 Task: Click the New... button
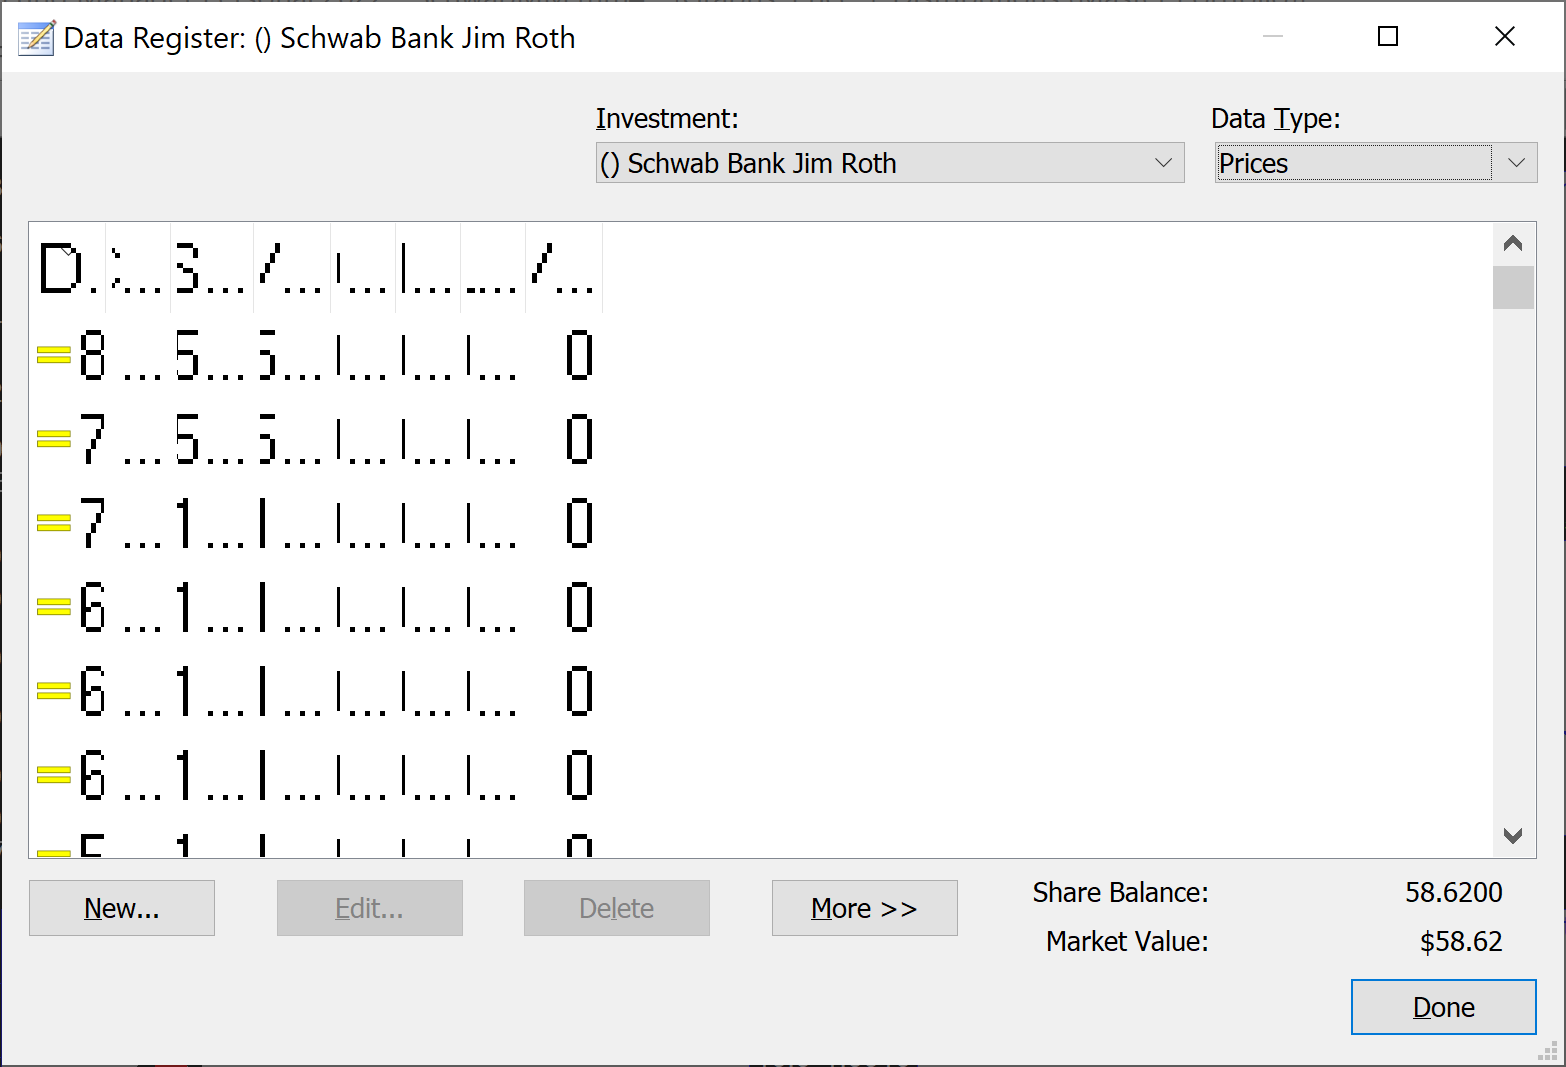click(x=122, y=908)
